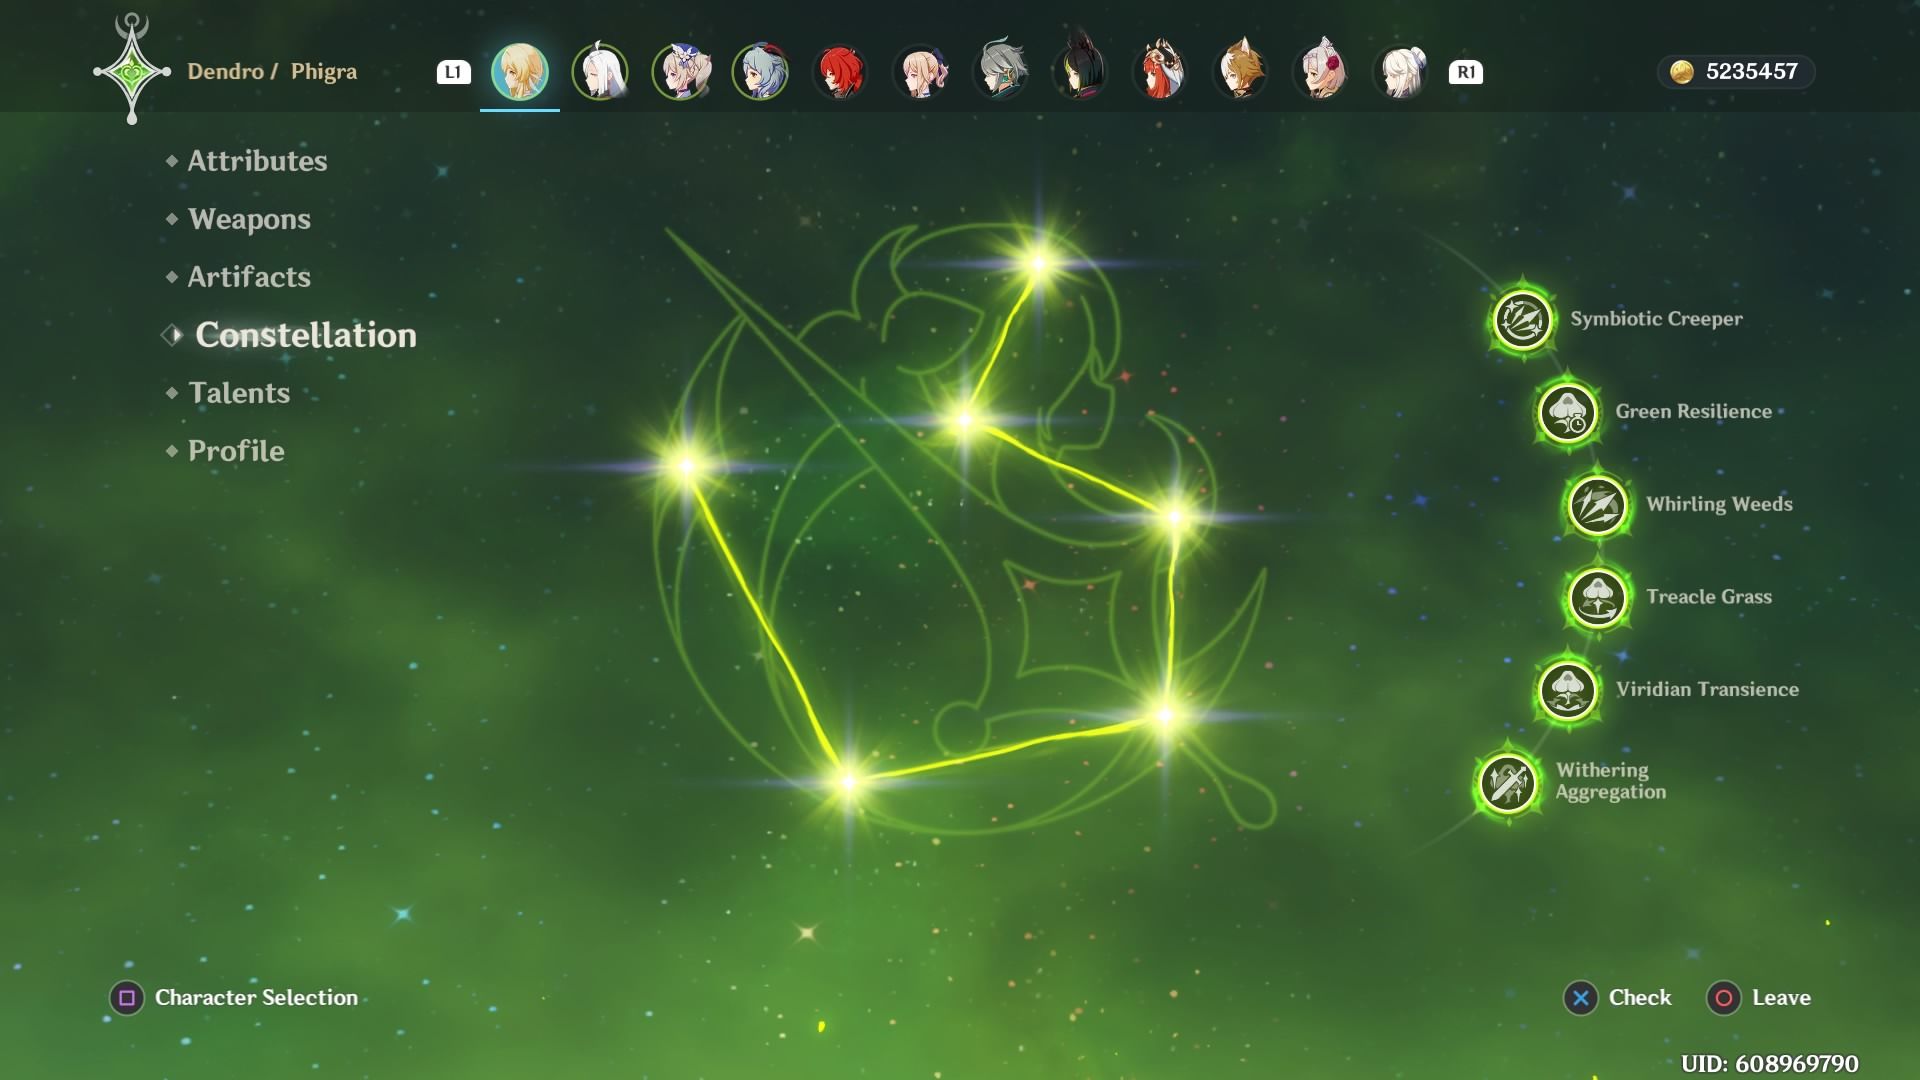Viewport: 1920px width, 1080px height.
Task: Switch to next character with R1
Action: 1465,72
